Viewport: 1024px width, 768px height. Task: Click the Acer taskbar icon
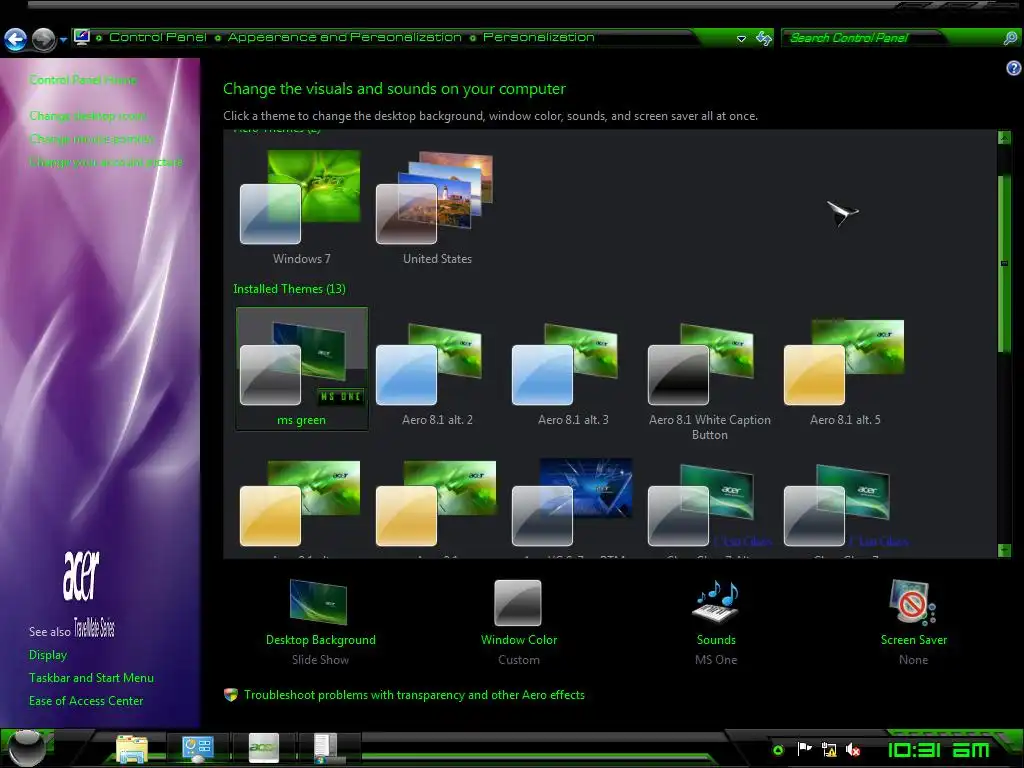[x=264, y=748]
